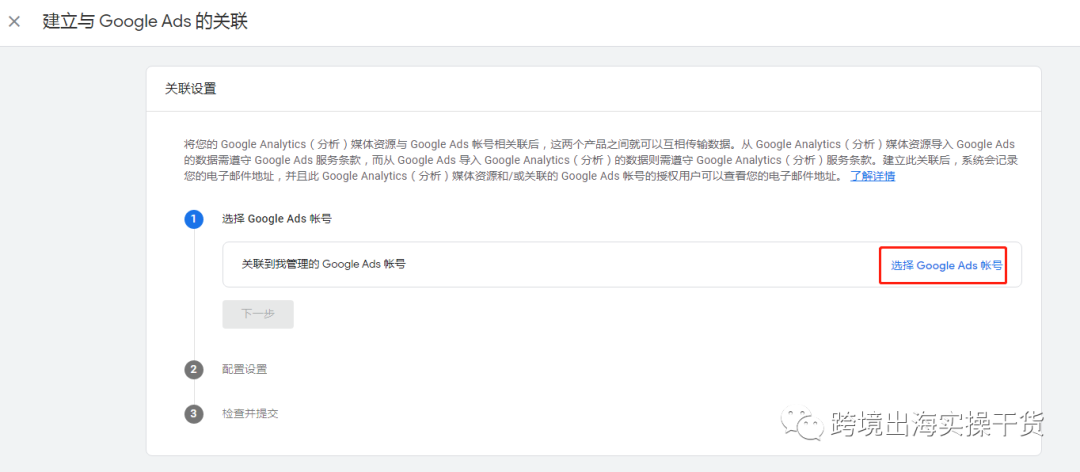Click the 检查并提交 step label

250,413
